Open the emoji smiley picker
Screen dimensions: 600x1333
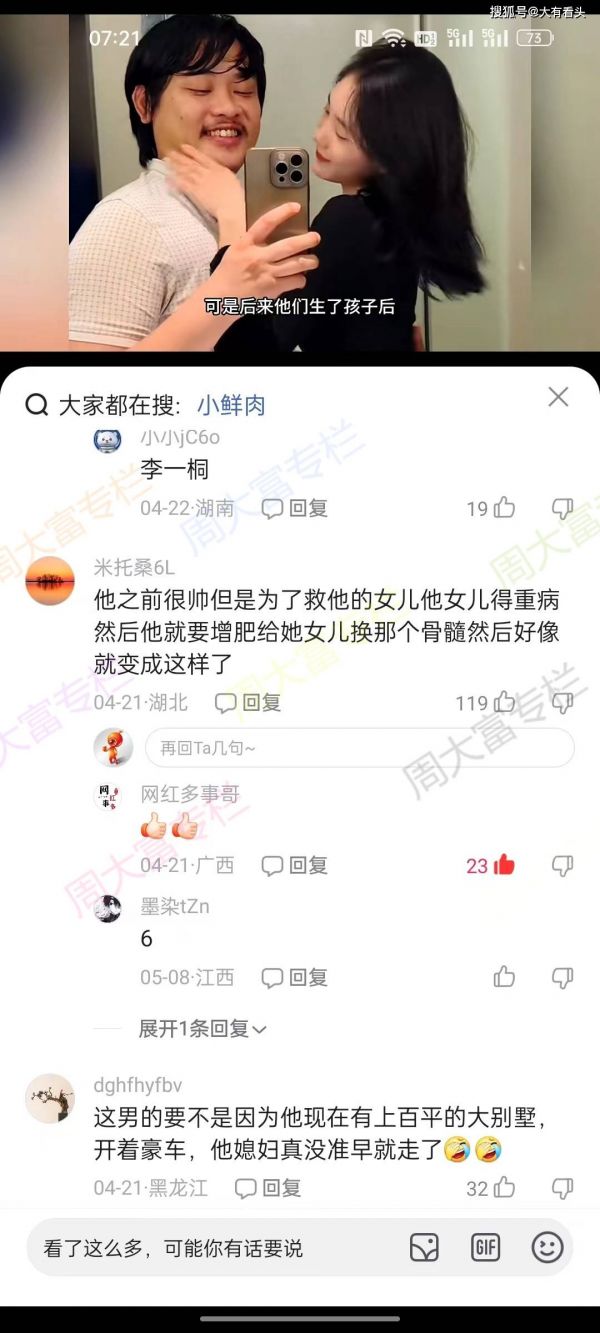547,1247
